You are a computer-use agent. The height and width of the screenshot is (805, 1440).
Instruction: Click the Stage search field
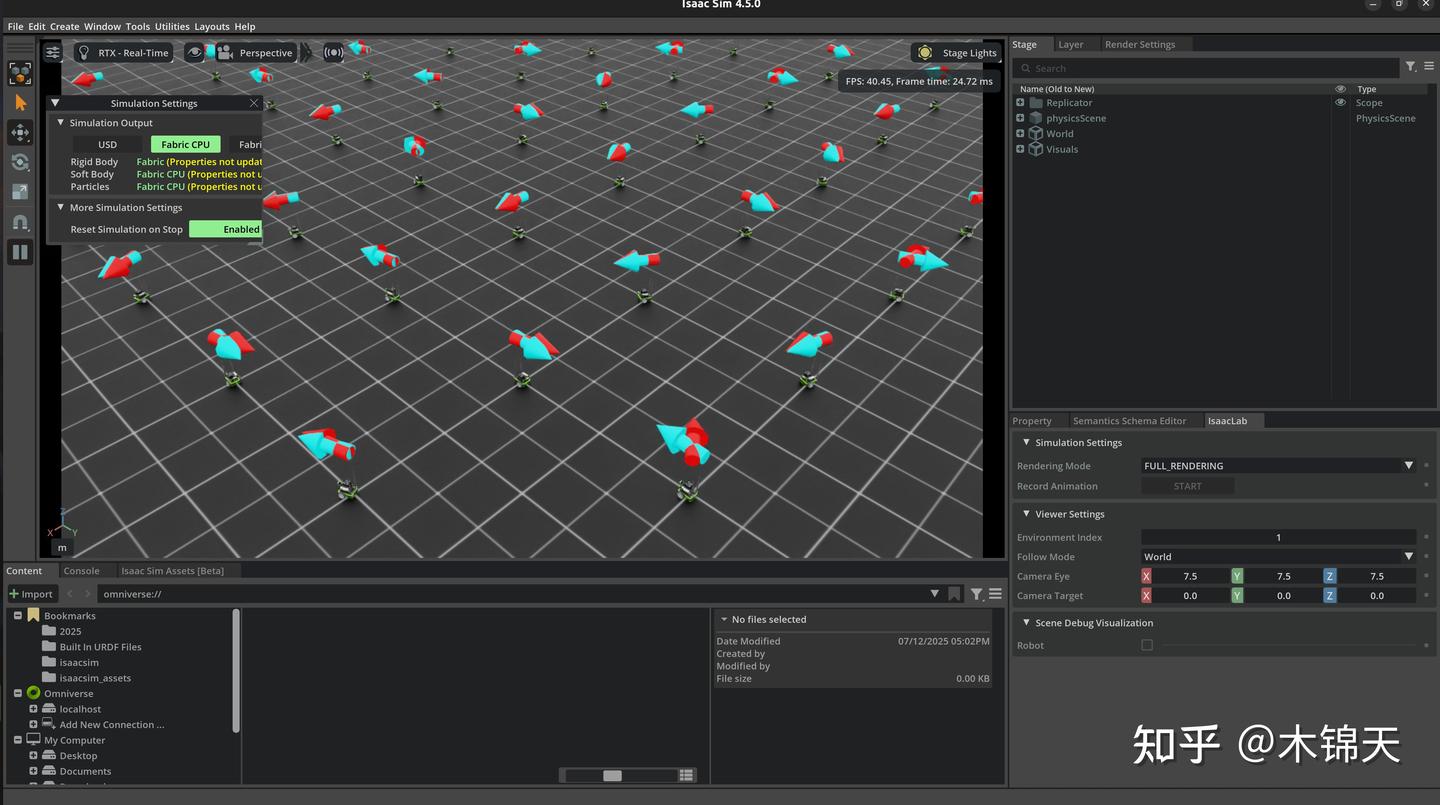click(x=1206, y=68)
